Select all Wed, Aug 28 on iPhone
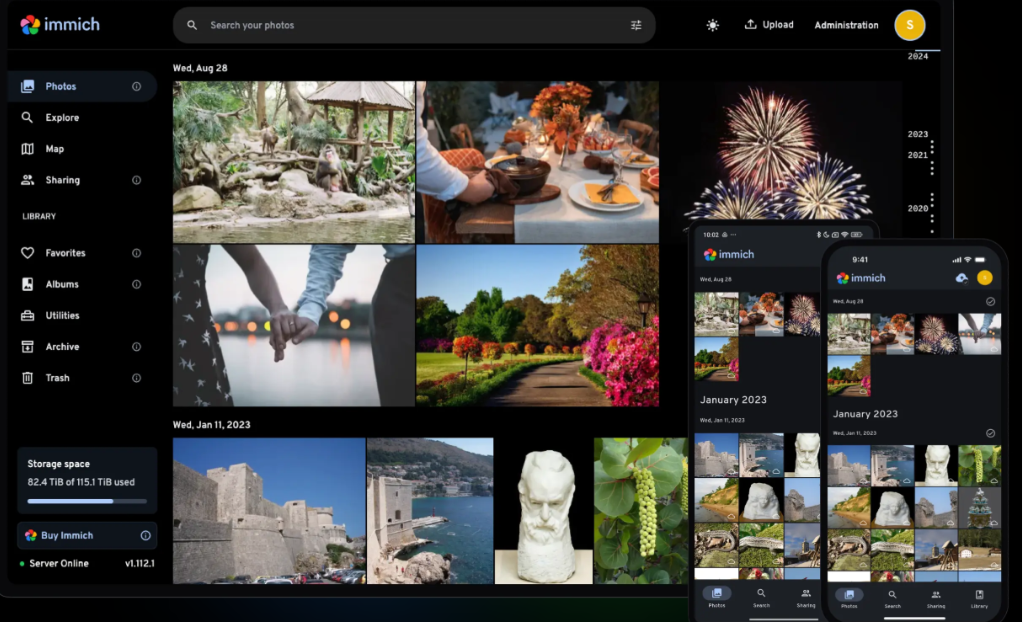The image size is (1023, 622). pyautogui.click(x=990, y=302)
